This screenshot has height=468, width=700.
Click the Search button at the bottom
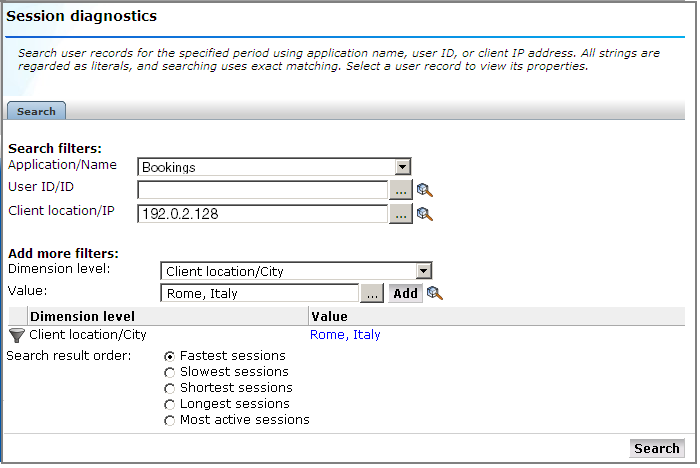click(657, 448)
